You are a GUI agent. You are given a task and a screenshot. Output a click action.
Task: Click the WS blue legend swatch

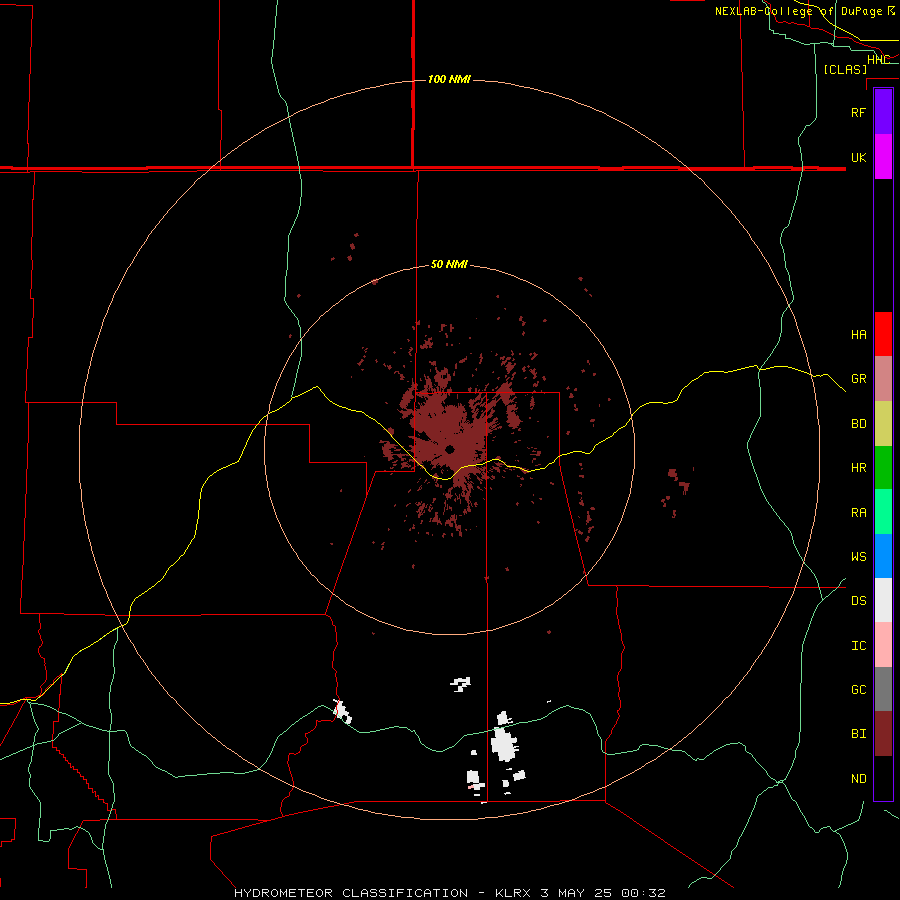pos(883,556)
